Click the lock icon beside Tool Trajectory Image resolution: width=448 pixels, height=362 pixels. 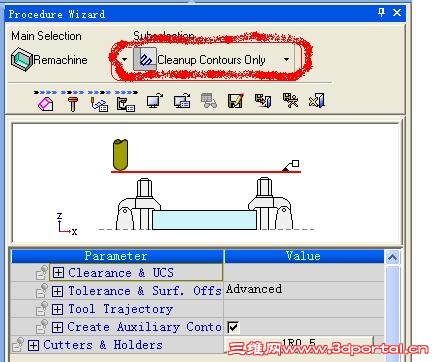(42, 308)
